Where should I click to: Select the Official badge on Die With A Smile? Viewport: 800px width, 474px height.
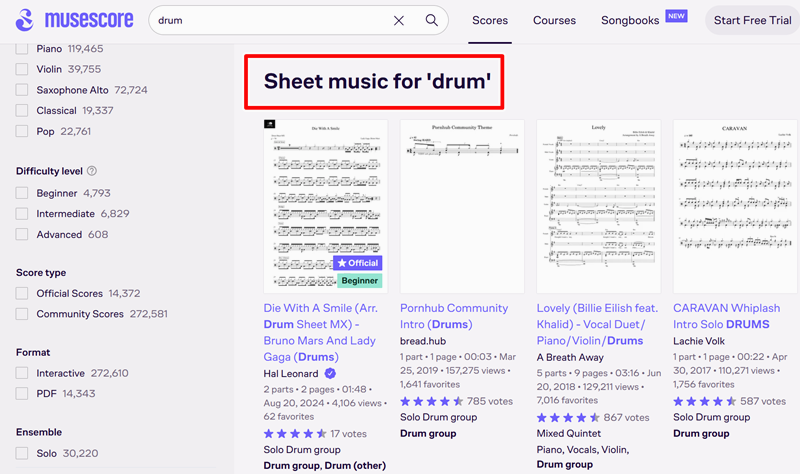(x=358, y=263)
